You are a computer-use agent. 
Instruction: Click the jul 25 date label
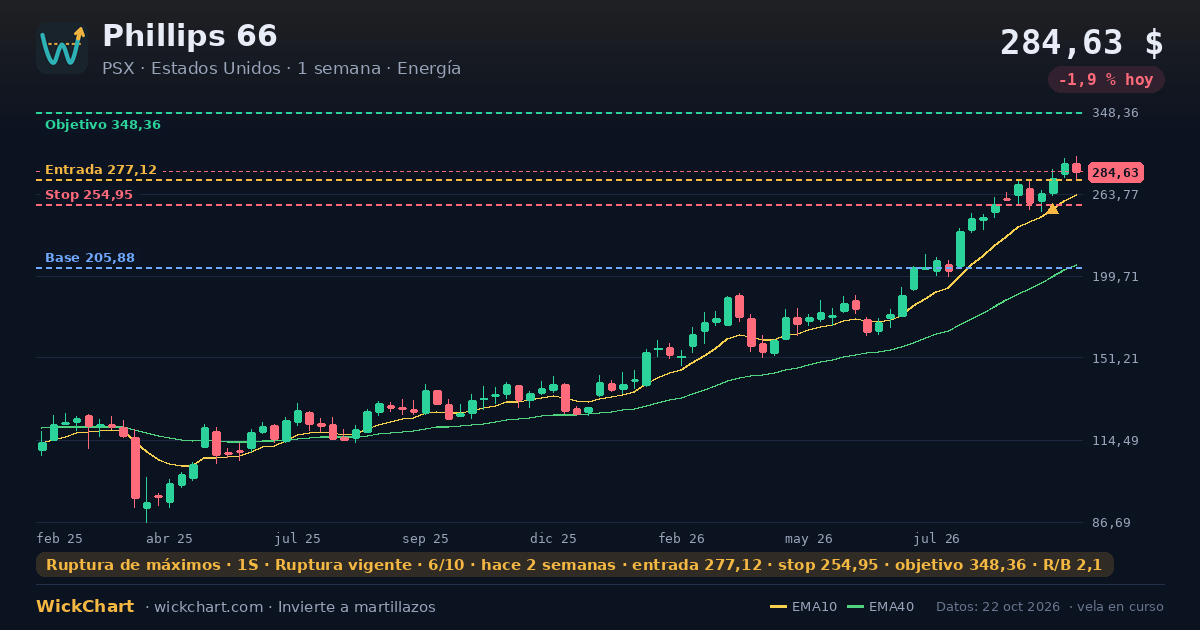[298, 538]
